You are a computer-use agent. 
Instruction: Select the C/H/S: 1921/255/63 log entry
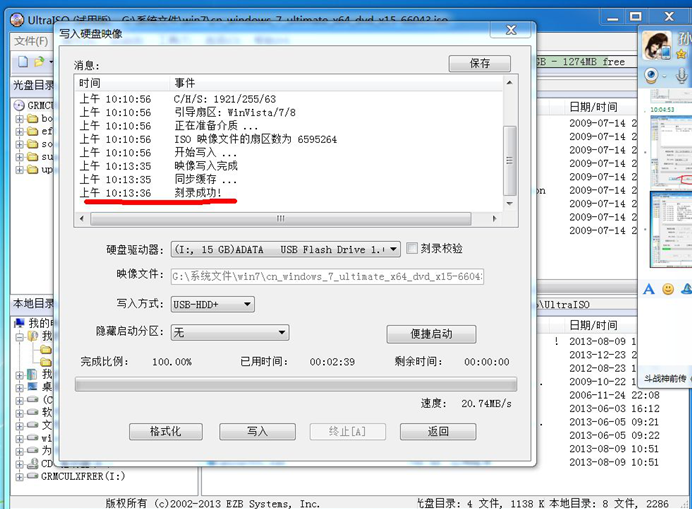click(x=225, y=99)
